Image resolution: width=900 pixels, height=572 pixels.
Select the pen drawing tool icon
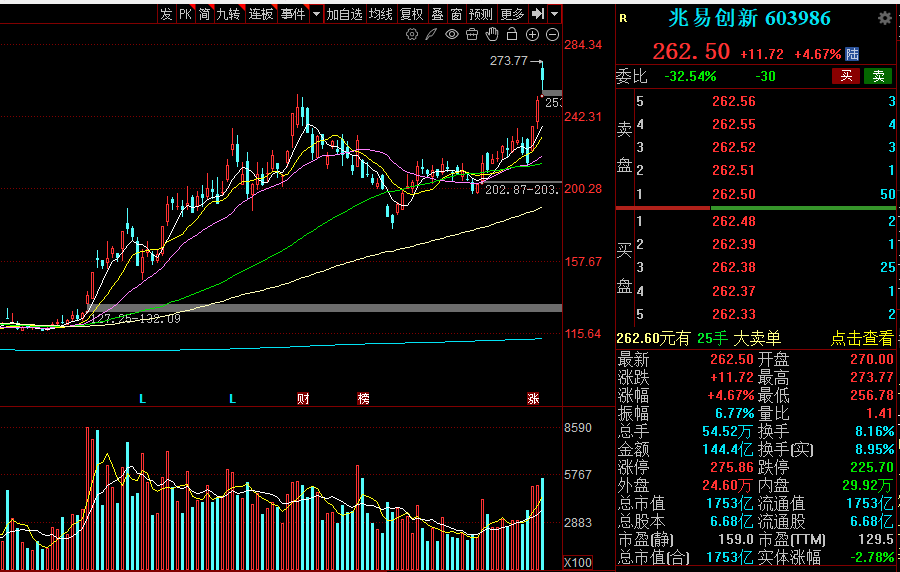coord(431,35)
